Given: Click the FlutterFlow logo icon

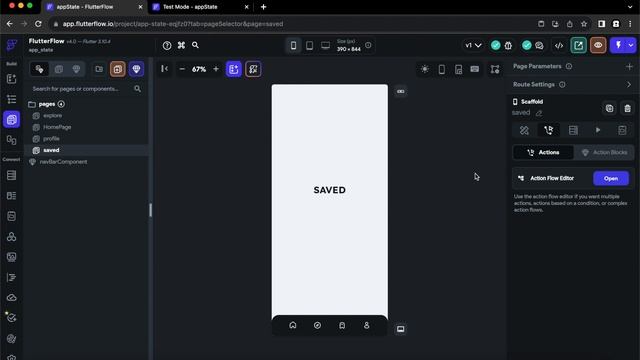Looking at the screenshot, I should point(12,45).
